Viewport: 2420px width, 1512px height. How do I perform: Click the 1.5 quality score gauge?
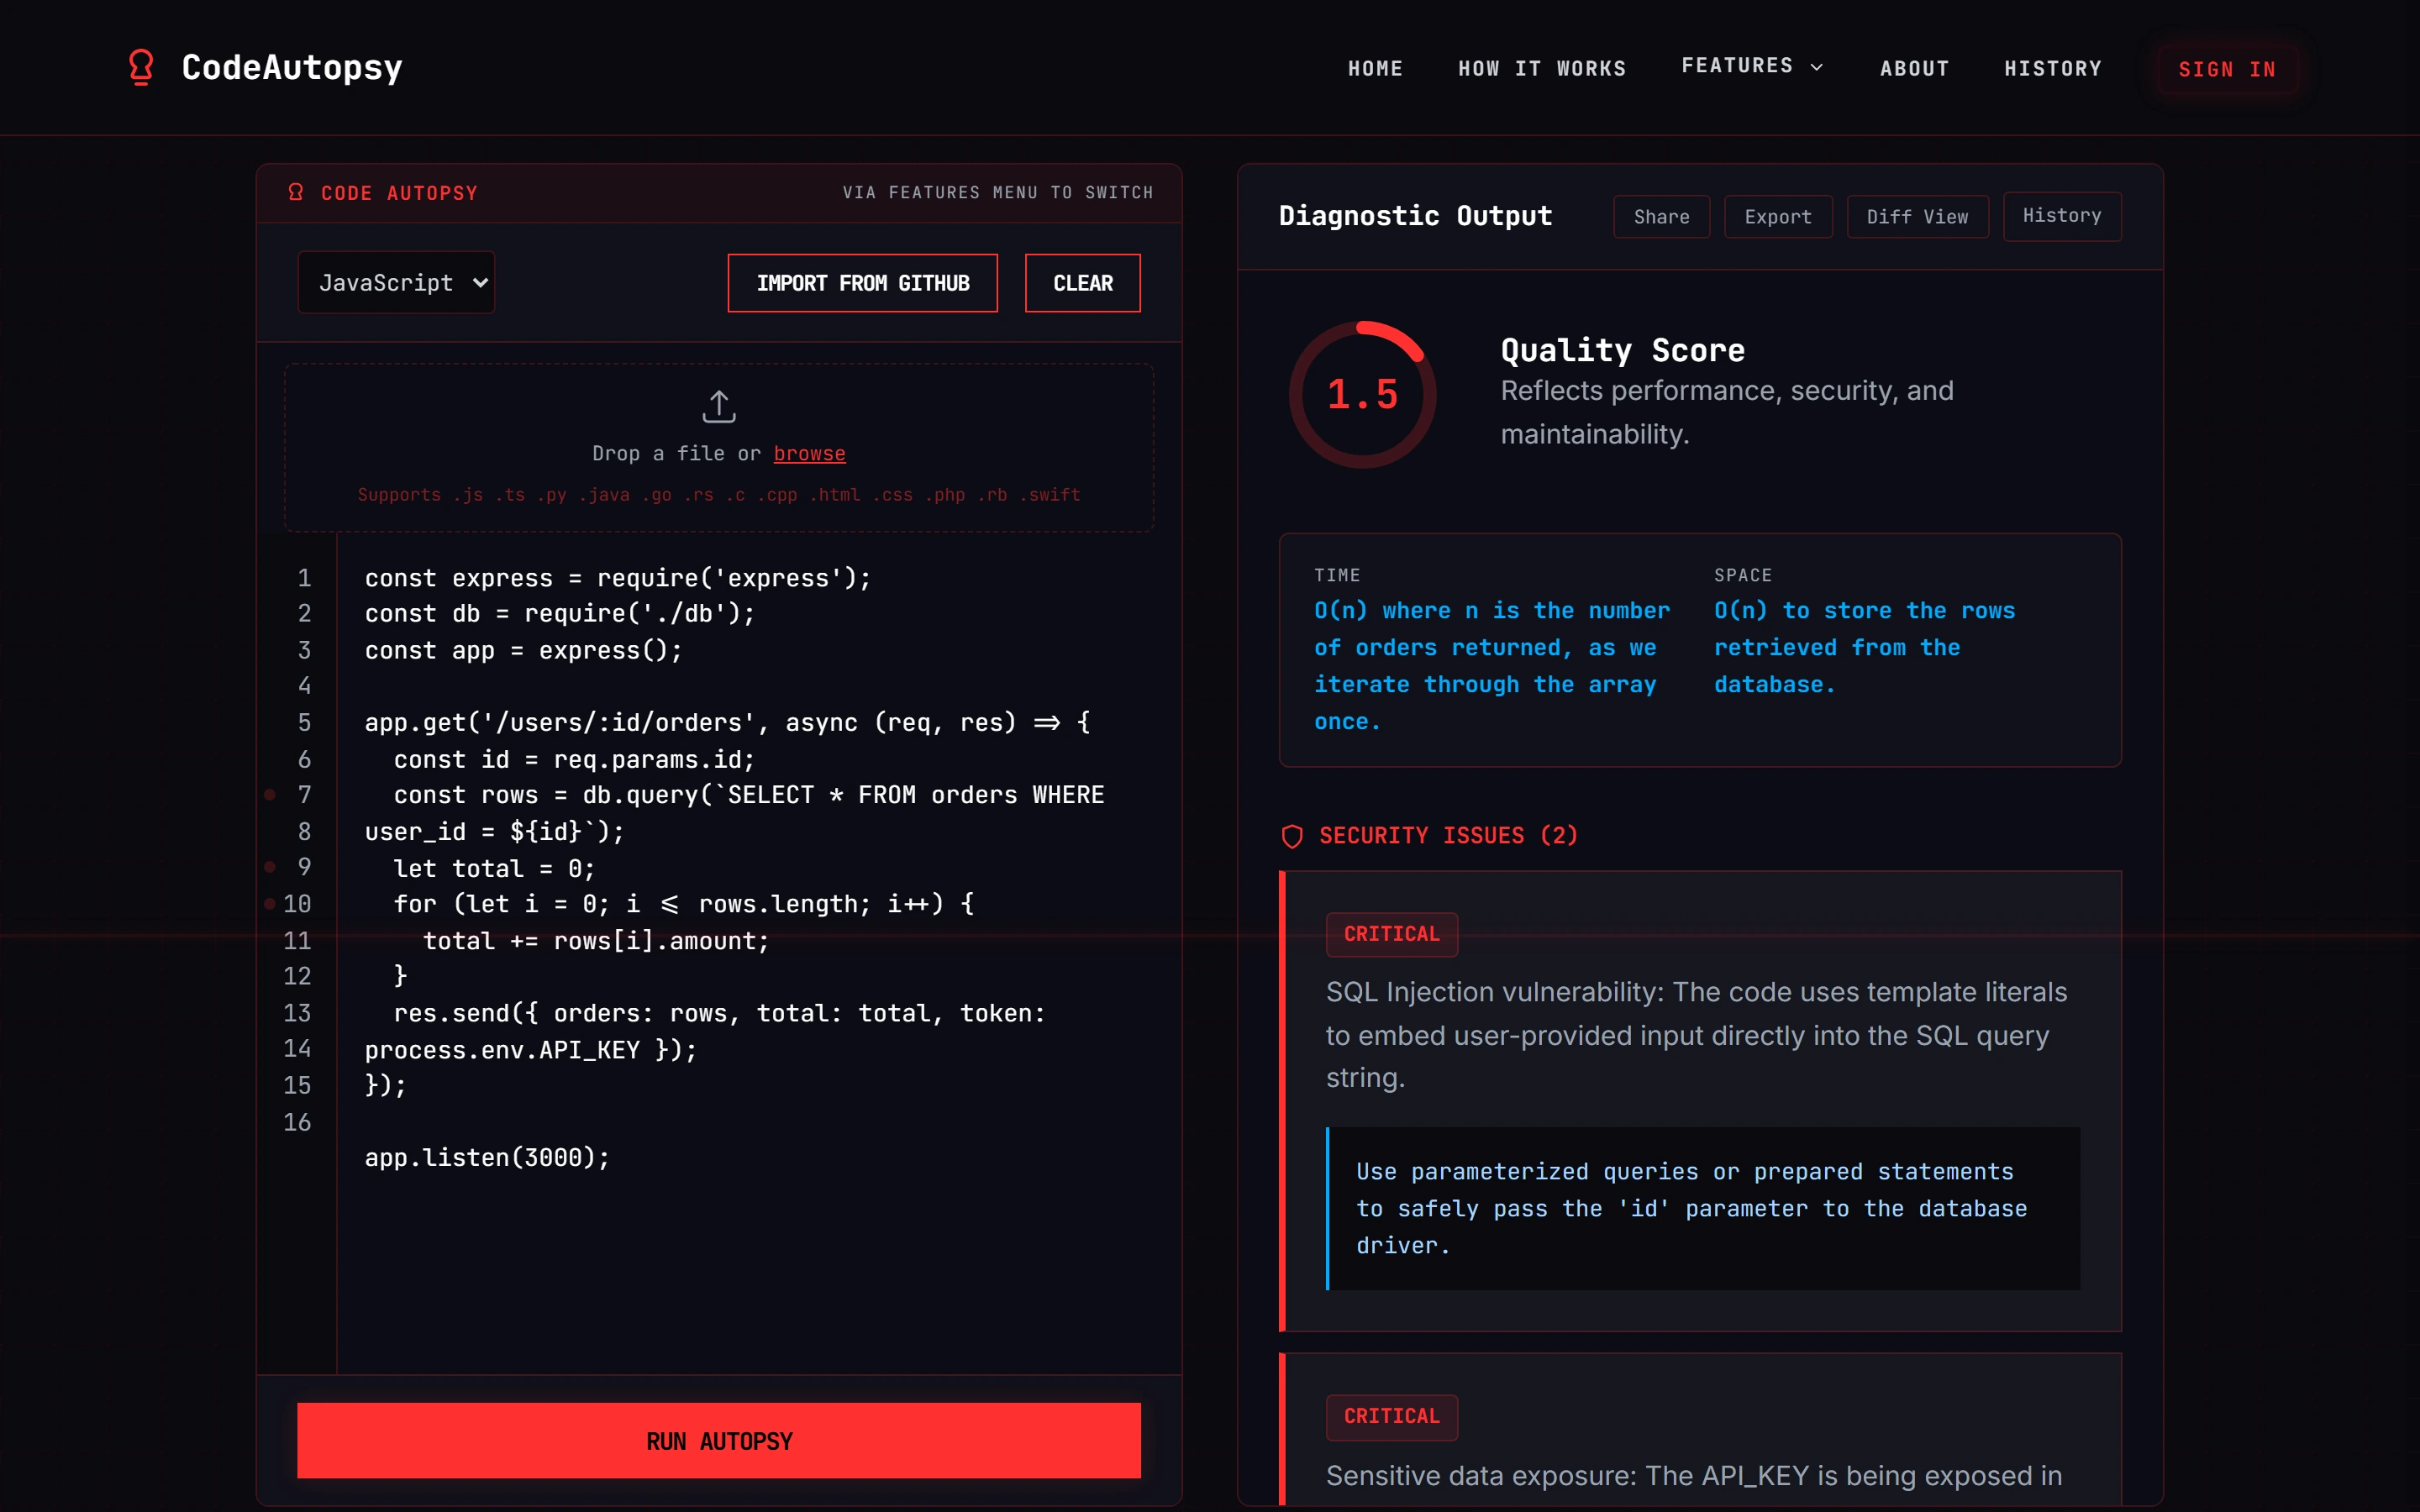[1362, 395]
